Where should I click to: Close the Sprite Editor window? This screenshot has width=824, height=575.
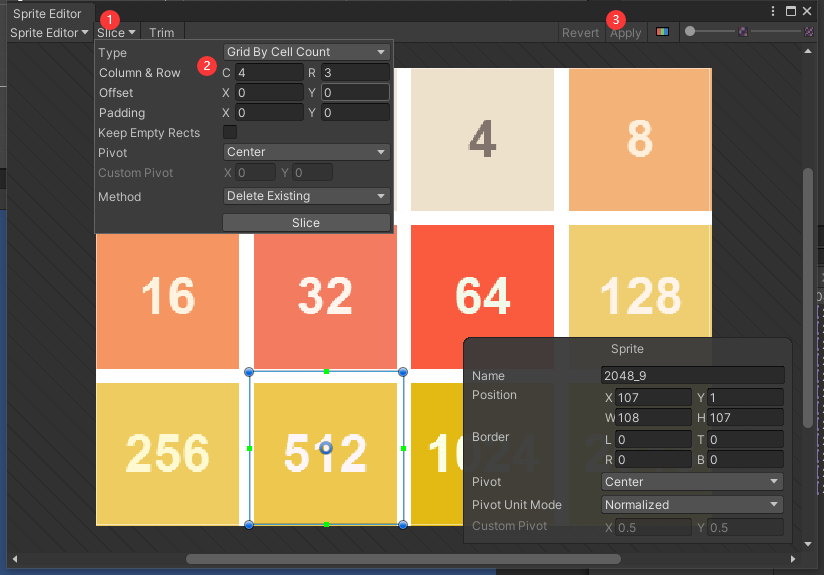[x=807, y=11]
